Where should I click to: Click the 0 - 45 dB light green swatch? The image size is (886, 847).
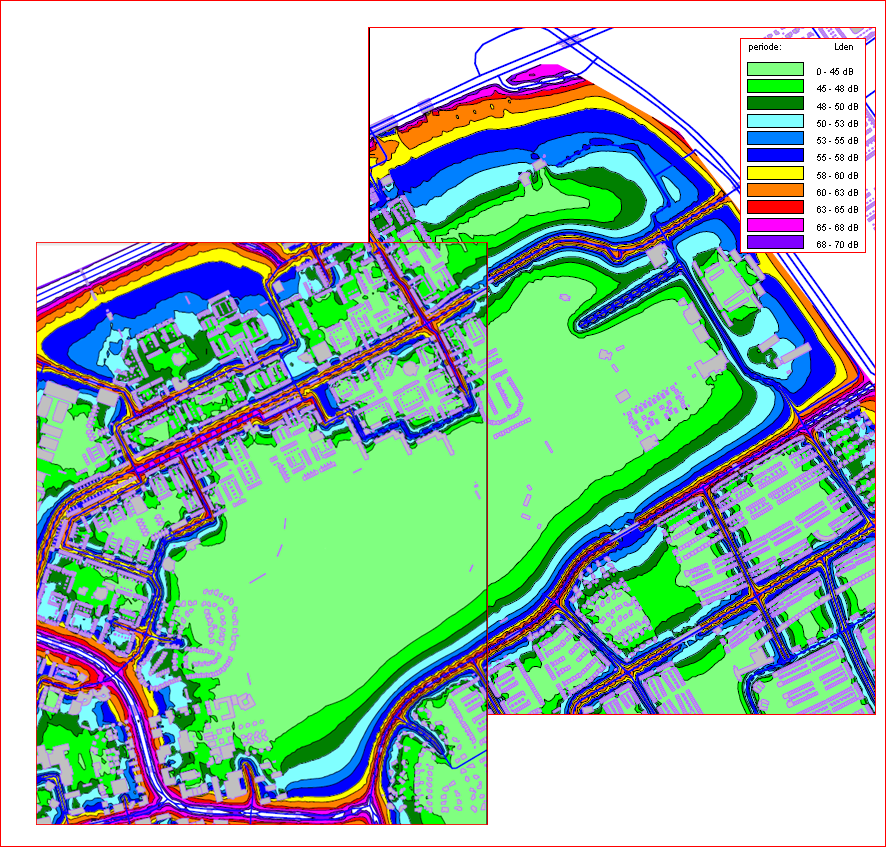tap(775, 69)
